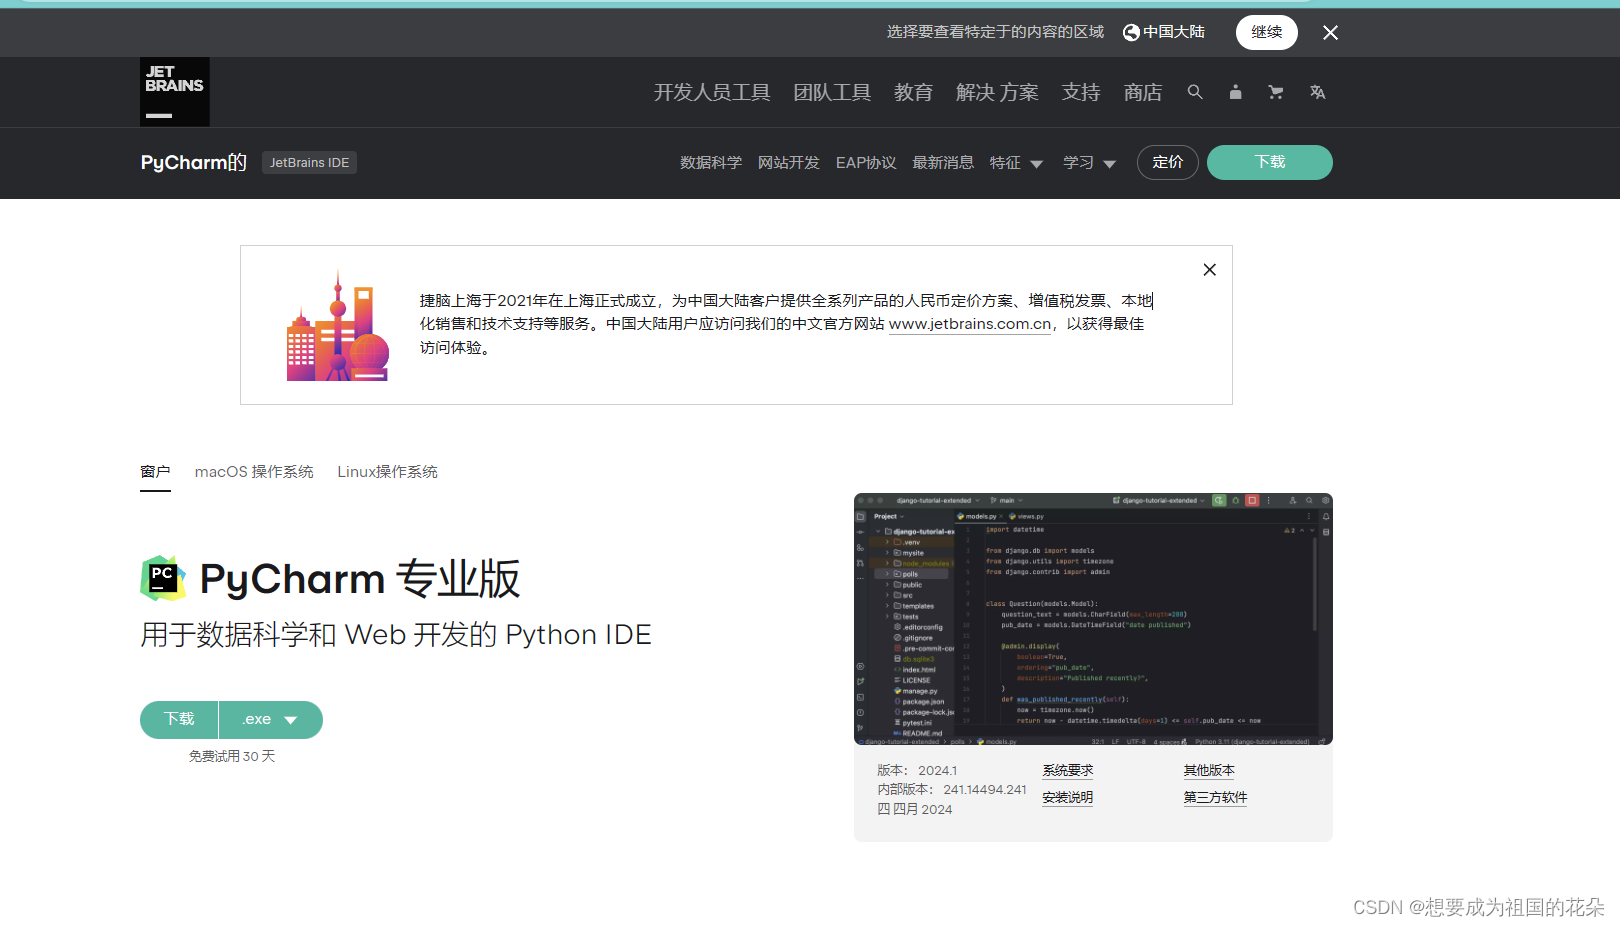The image size is (1620, 926).
Task: Click the PyCharm 专业版 heading
Action: (360, 579)
